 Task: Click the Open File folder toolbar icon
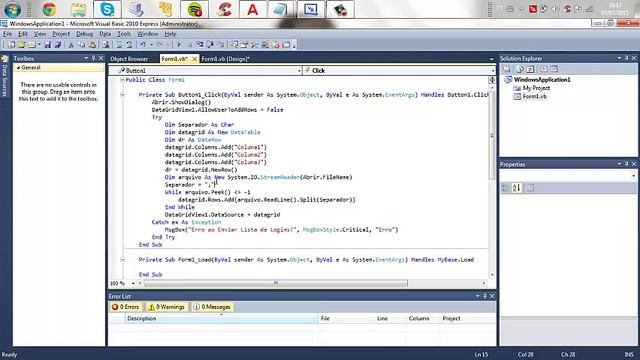(21, 45)
